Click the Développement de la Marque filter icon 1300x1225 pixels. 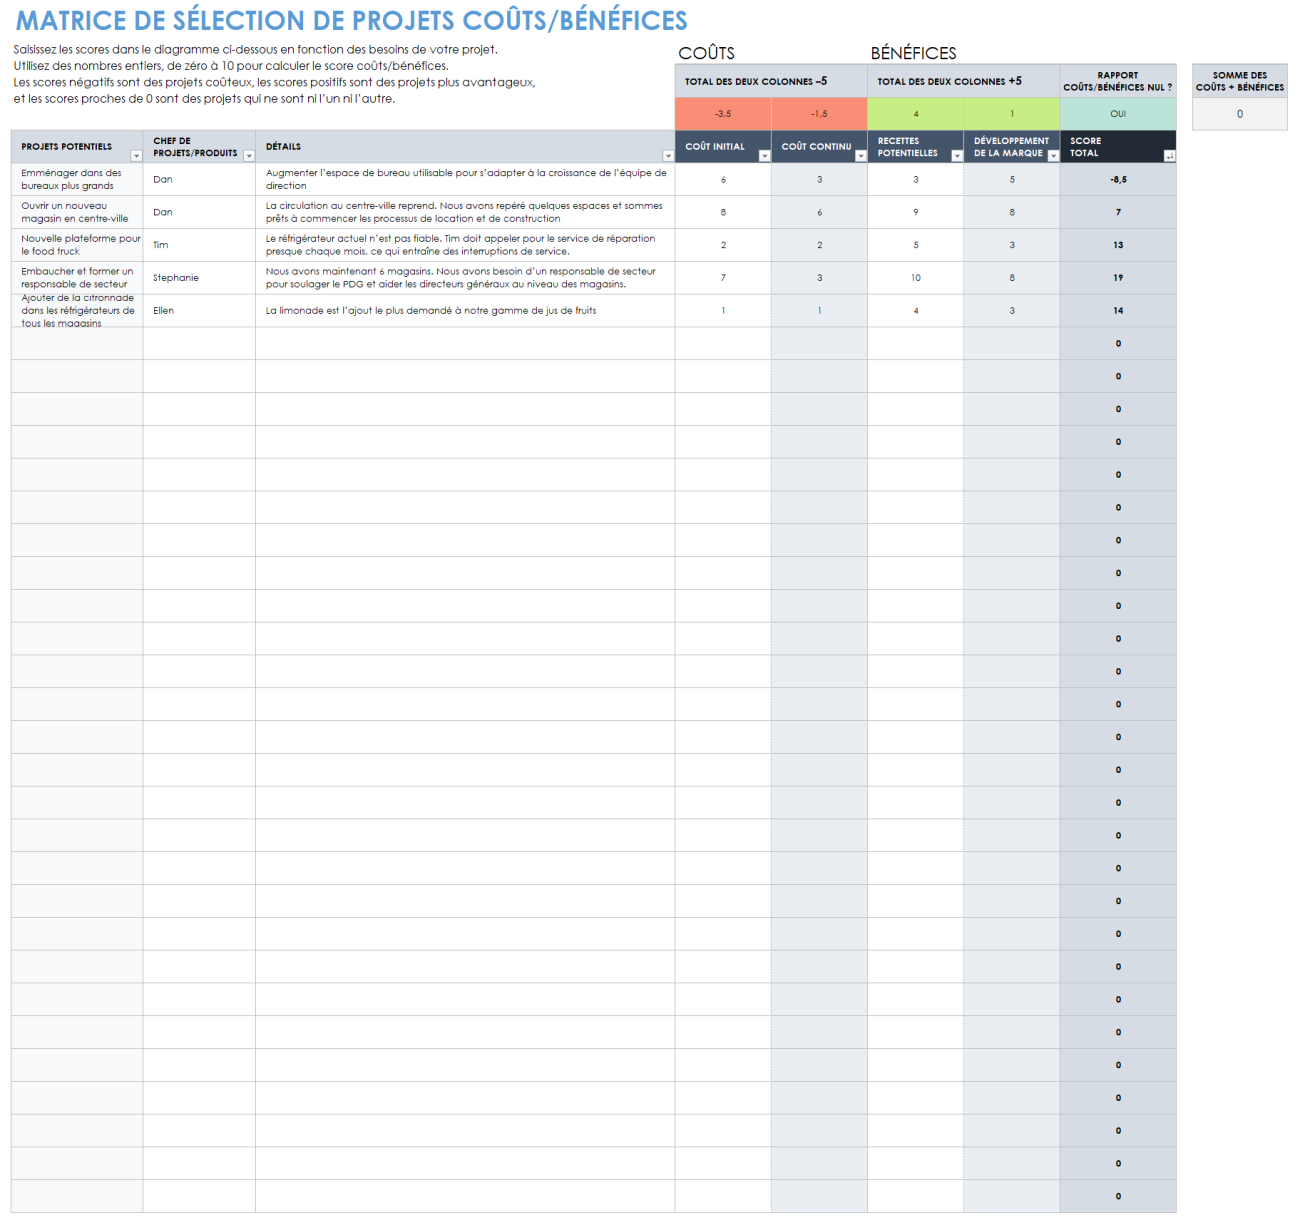[1052, 155]
